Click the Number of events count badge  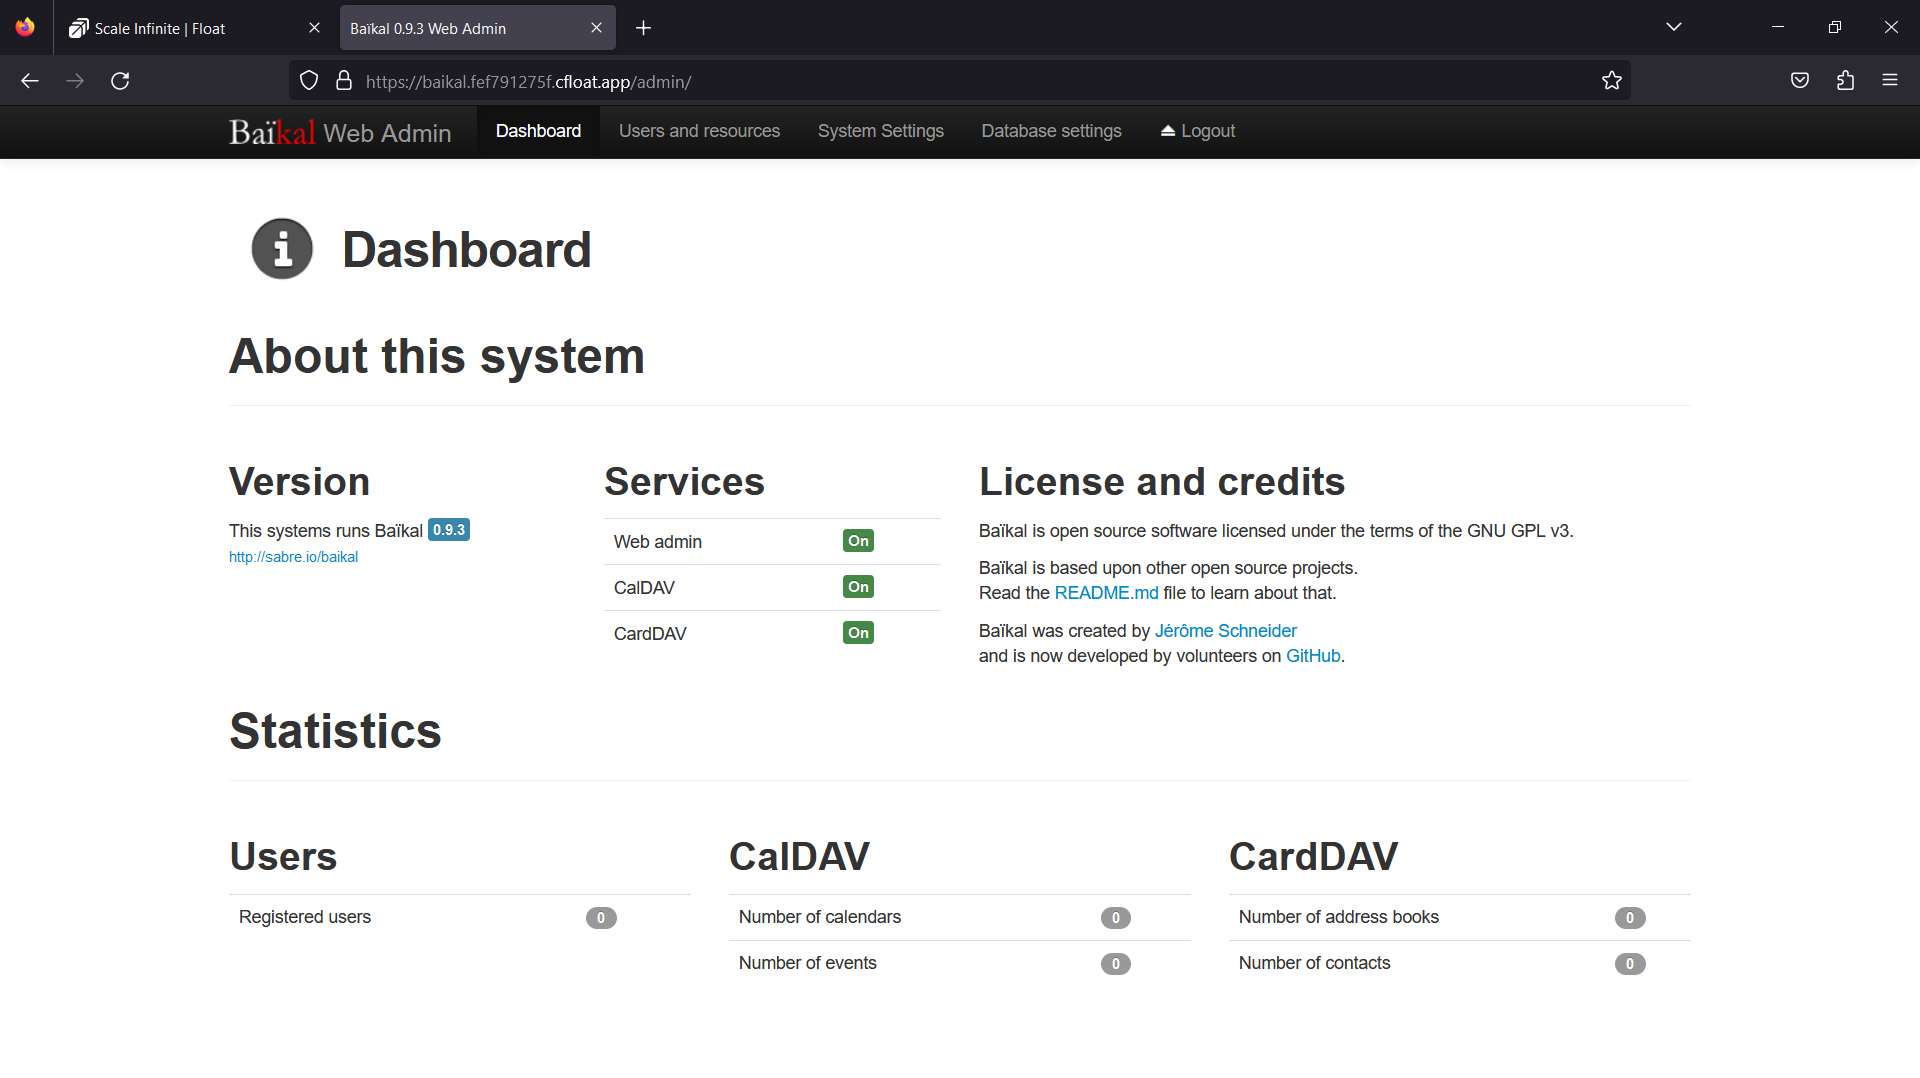coord(1116,964)
